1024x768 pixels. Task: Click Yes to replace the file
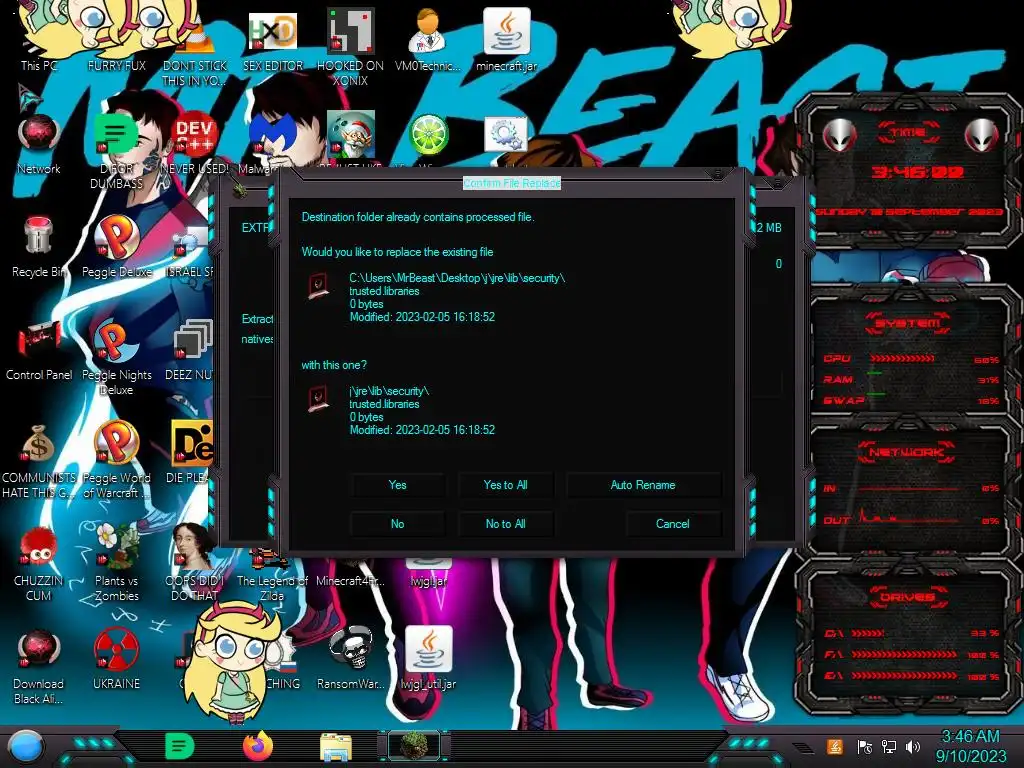click(397, 485)
